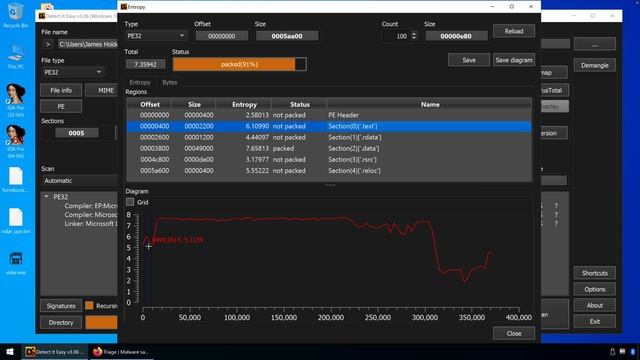Click the Offset input field 00000000
The image size is (640, 360).
pyautogui.click(x=222, y=36)
